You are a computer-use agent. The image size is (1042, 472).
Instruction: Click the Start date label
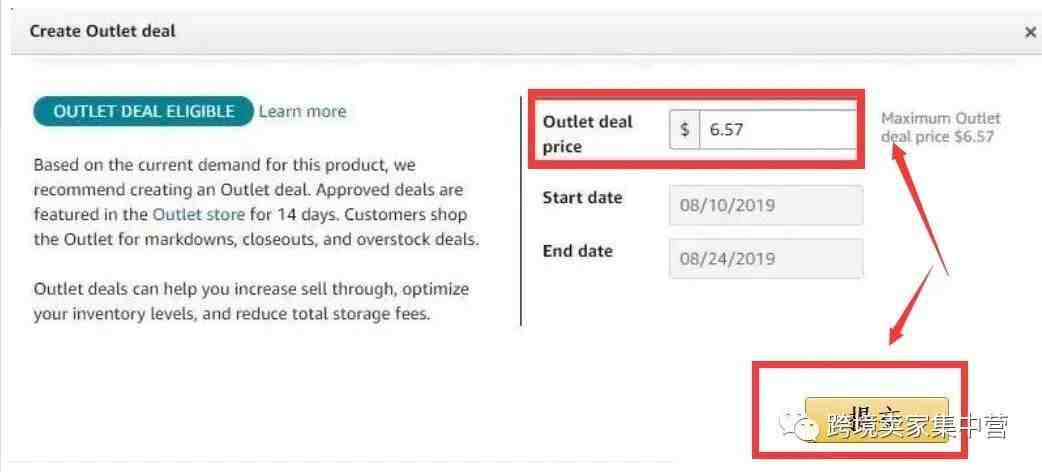tap(582, 197)
